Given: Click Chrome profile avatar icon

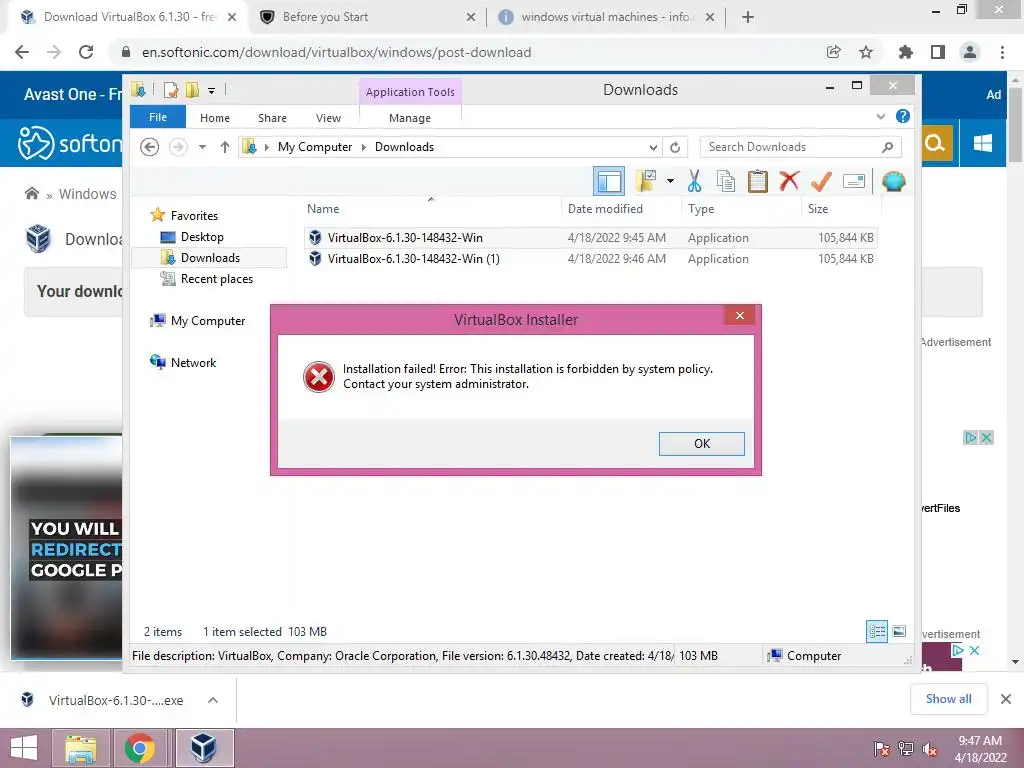Looking at the screenshot, I should 970,52.
